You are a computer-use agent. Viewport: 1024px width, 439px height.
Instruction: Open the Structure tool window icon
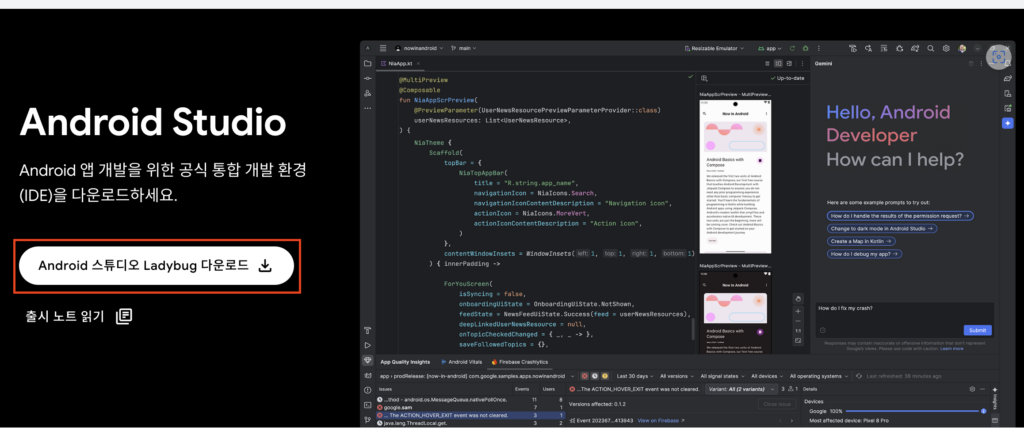(x=368, y=93)
